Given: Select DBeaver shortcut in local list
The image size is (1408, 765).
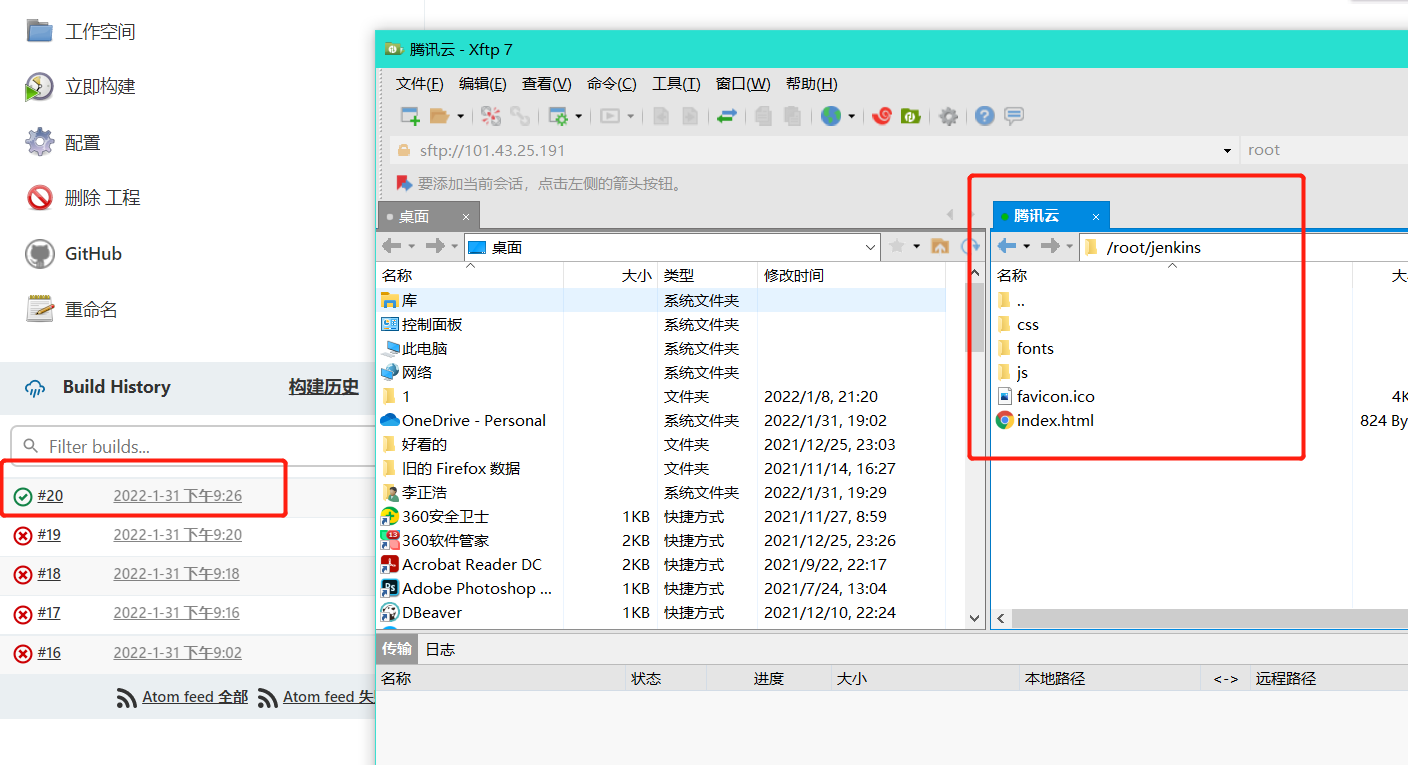Looking at the screenshot, I should [432, 612].
